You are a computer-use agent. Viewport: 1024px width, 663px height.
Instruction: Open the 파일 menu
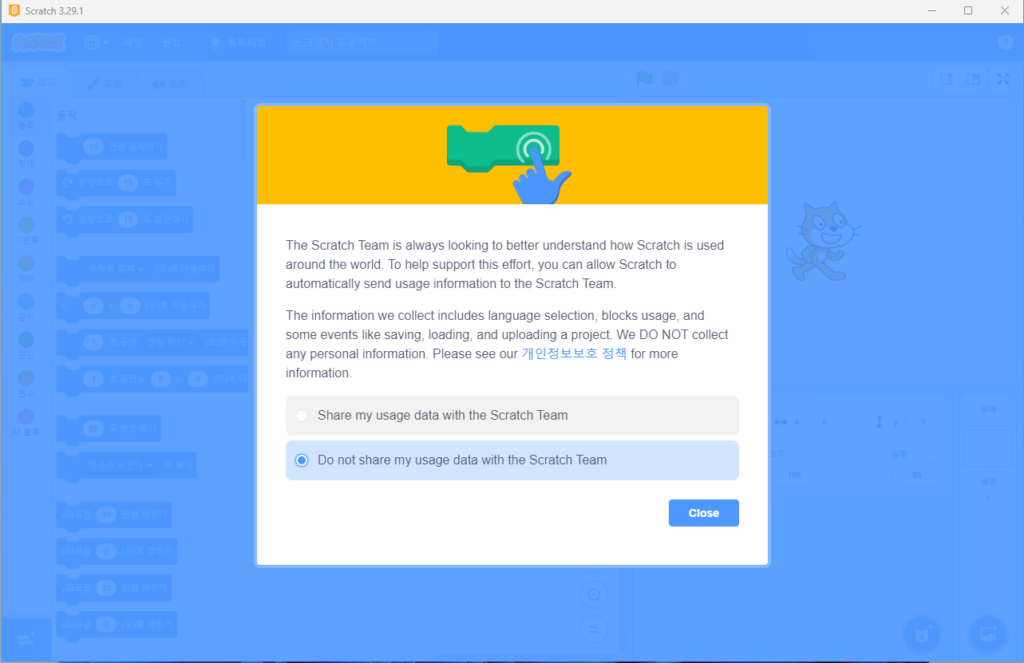pyautogui.click(x=133, y=42)
